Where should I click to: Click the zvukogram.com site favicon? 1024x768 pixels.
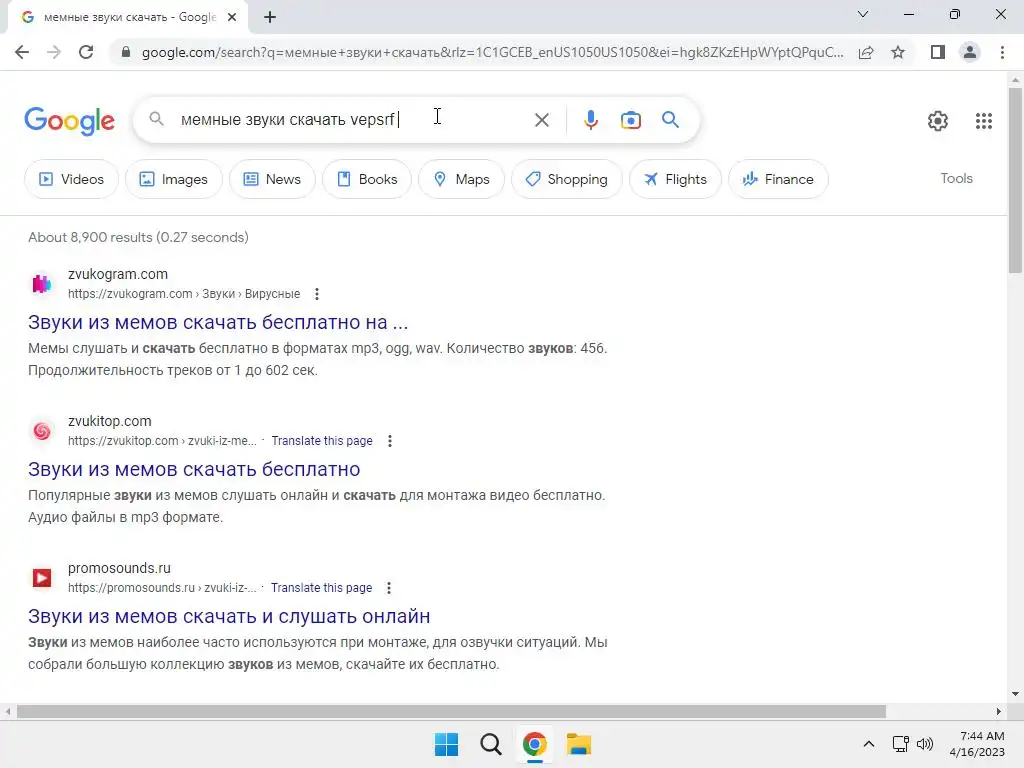[x=42, y=284]
